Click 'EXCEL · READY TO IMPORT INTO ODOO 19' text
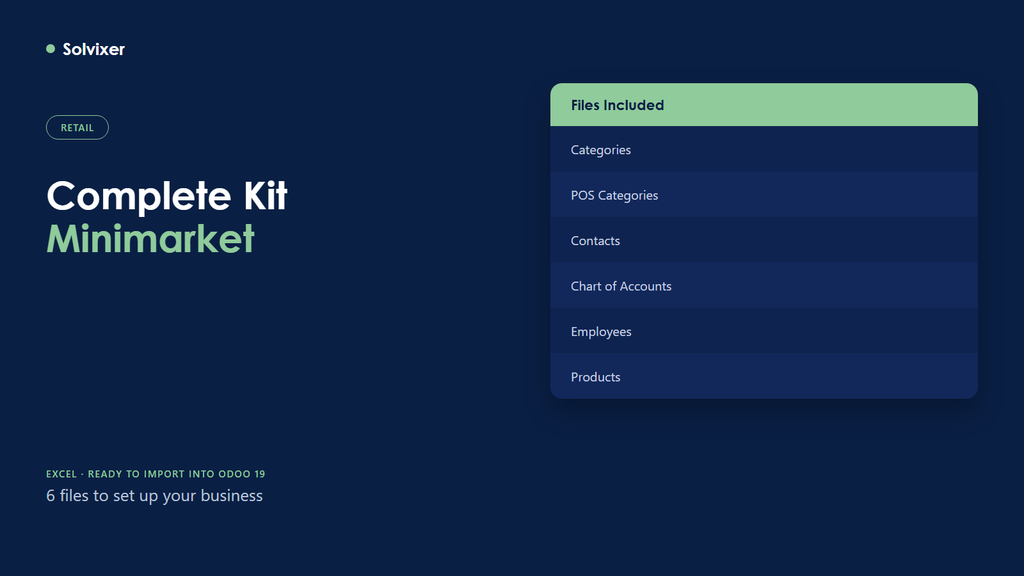1024x576 pixels. [155, 474]
